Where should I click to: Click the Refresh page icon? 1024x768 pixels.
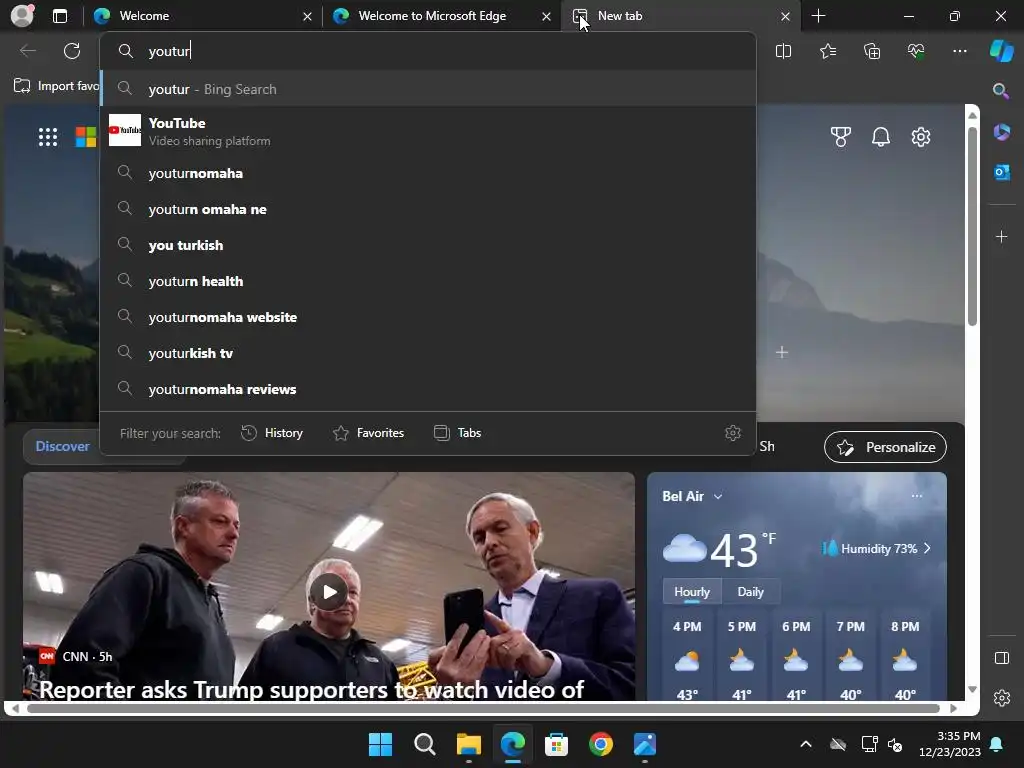click(72, 51)
